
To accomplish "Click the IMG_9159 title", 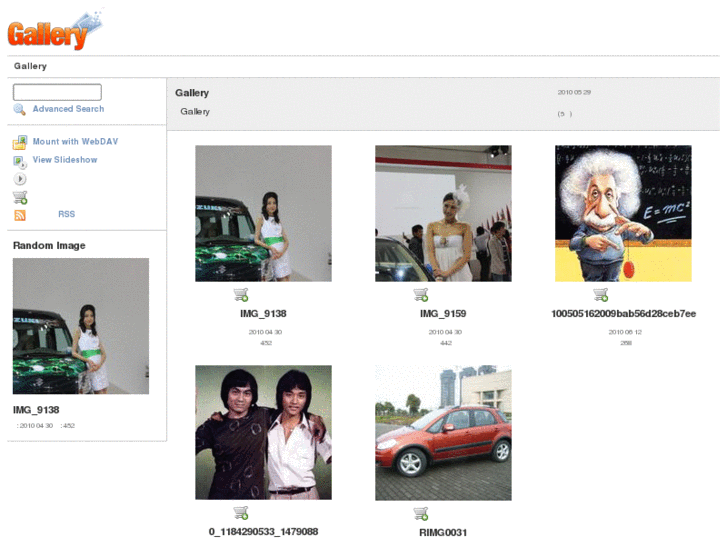I will (443, 314).
